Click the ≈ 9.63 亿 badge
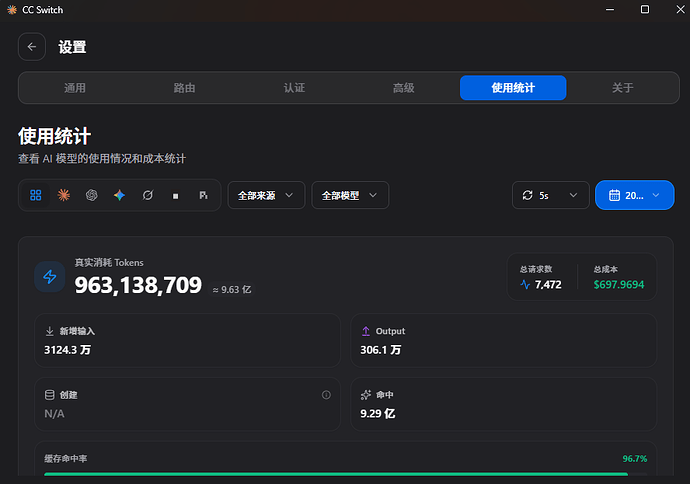The width and height of the screenshot is (690, 484). pos(232,290)
